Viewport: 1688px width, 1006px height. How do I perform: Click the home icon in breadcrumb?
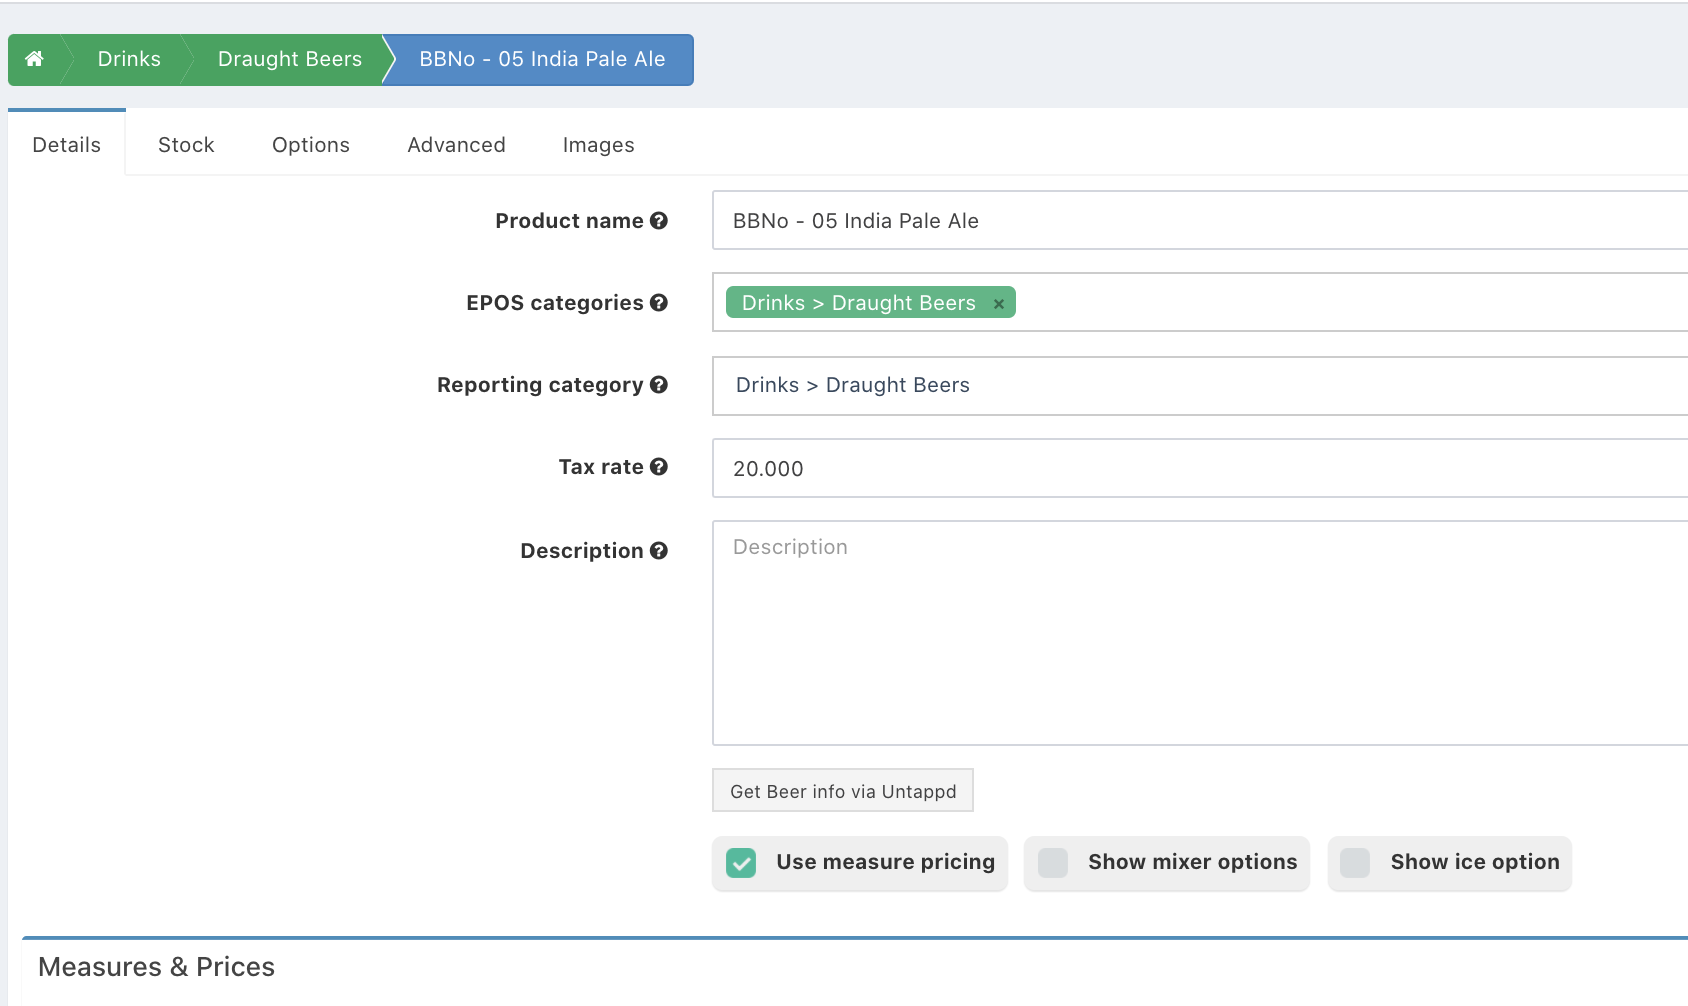(x=34, y=59)
